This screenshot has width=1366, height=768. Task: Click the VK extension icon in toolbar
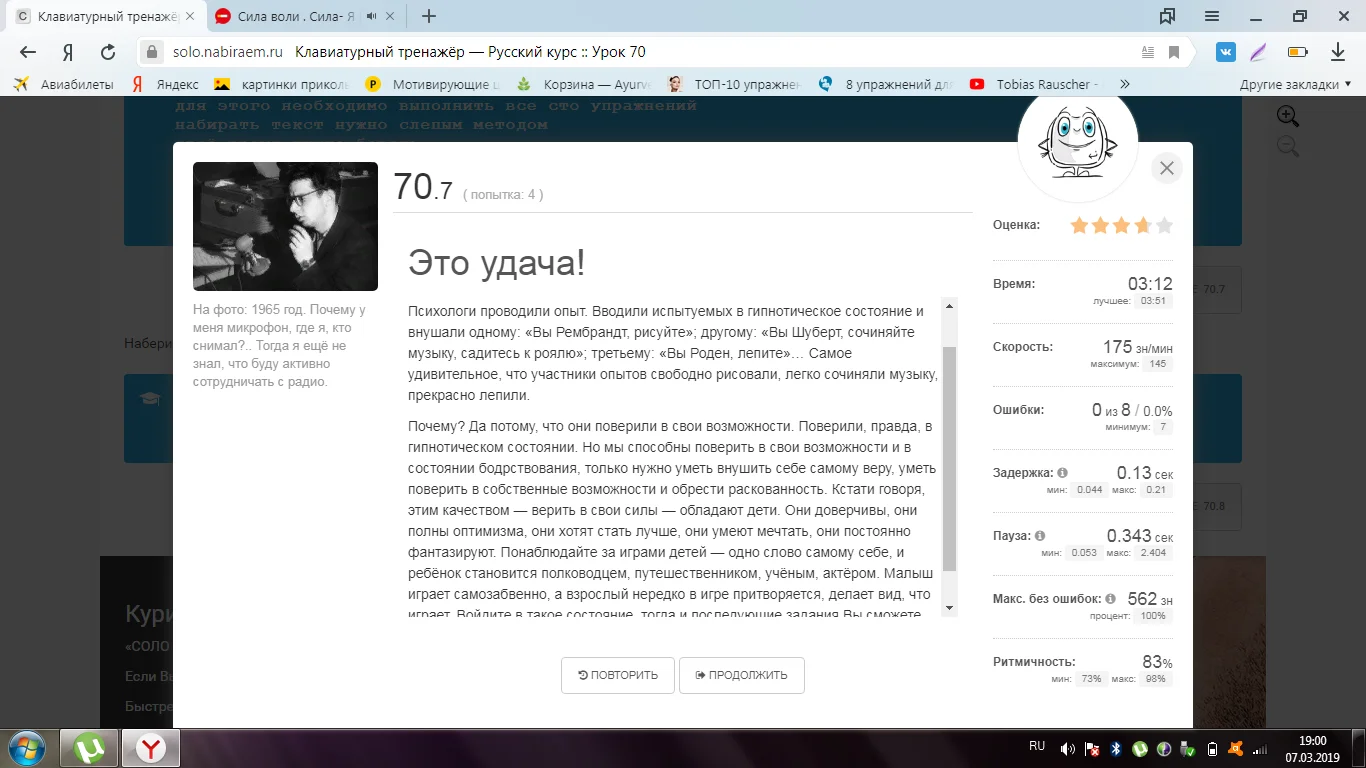[1226, 52]
